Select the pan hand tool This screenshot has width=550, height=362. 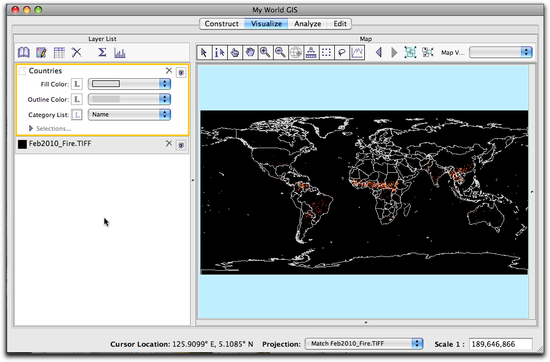pyautogui.click(x=250, y=53)
